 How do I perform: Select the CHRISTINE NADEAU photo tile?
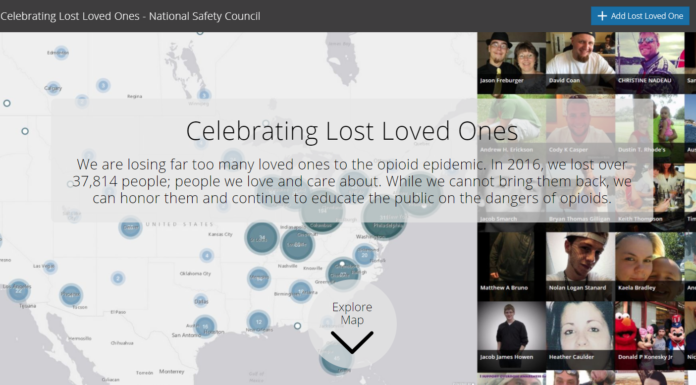point(649,62)
